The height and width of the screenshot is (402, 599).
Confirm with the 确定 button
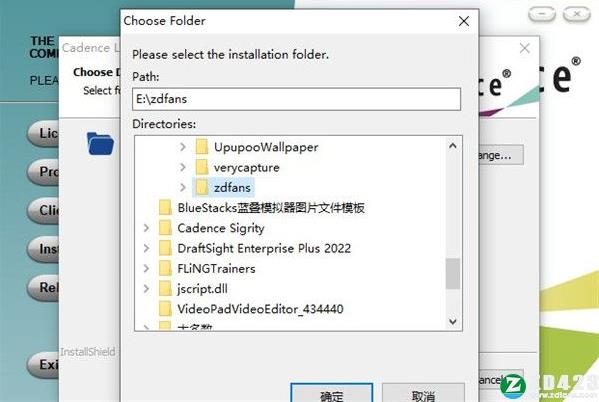pyautogui.click(x=332, y=393)
